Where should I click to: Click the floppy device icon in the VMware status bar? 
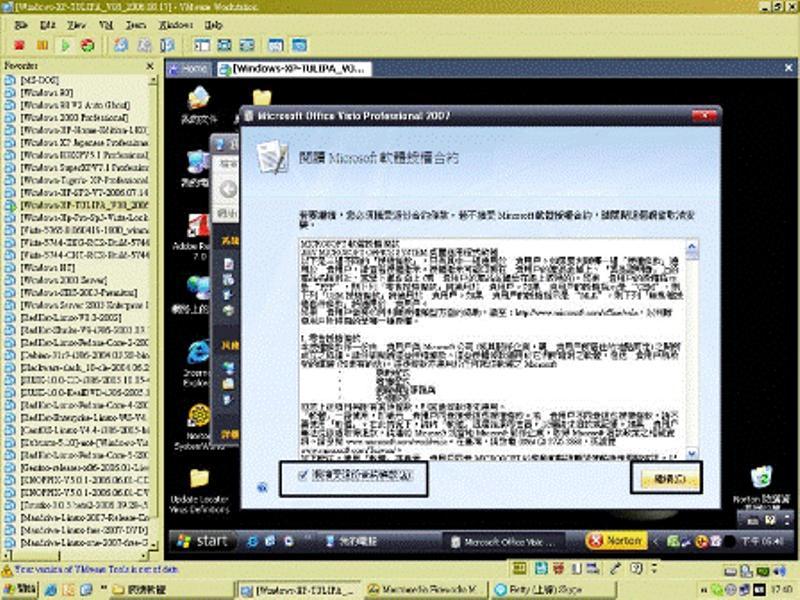pyautogui.click(x=541, y=569)
